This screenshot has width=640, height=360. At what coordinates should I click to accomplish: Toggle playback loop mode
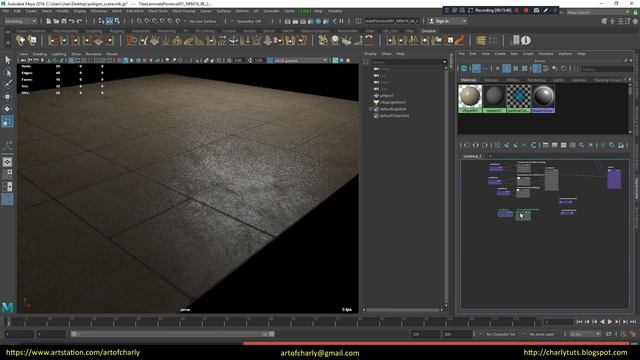click(x=609, y=334)
